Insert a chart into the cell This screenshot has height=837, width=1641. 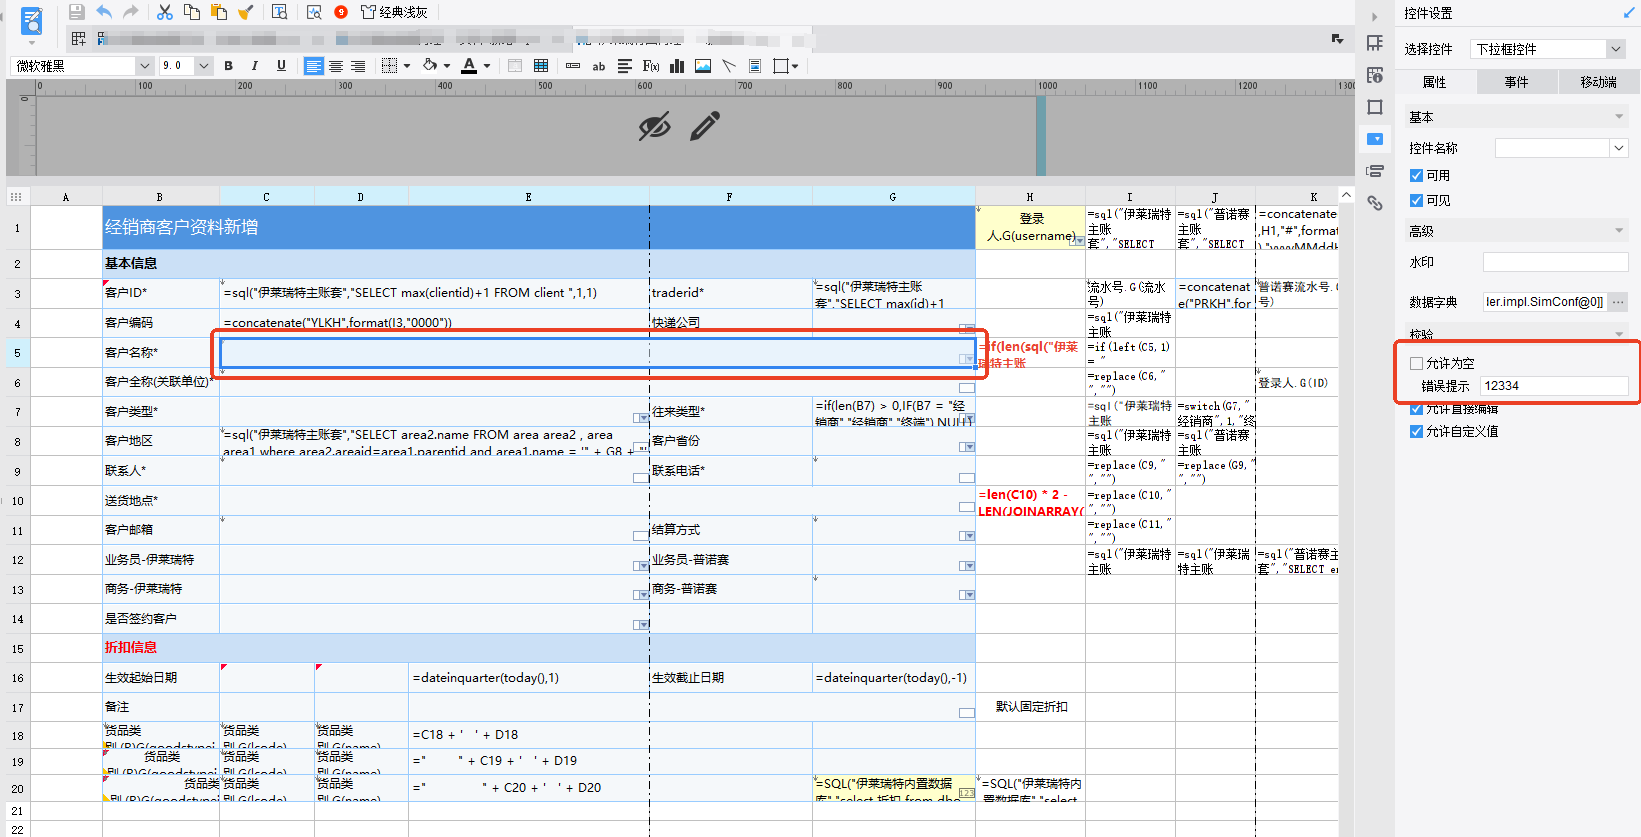(677, 66)
